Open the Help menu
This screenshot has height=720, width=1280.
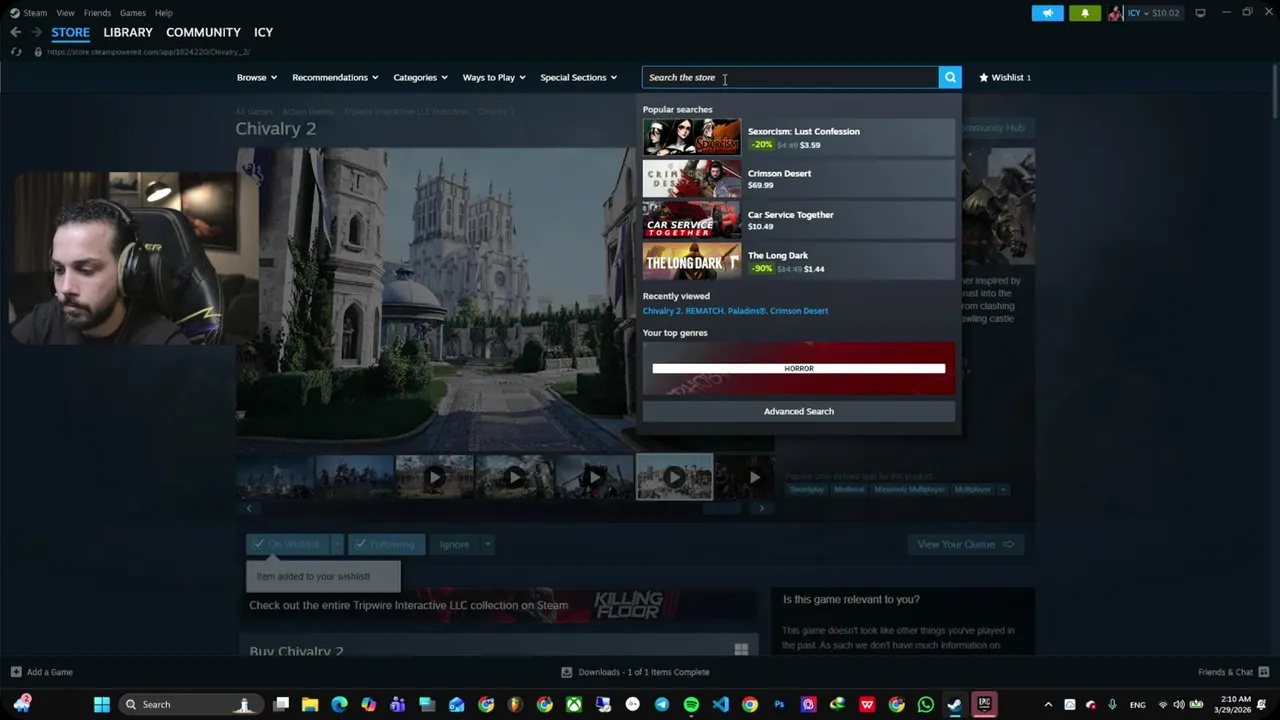163,13
